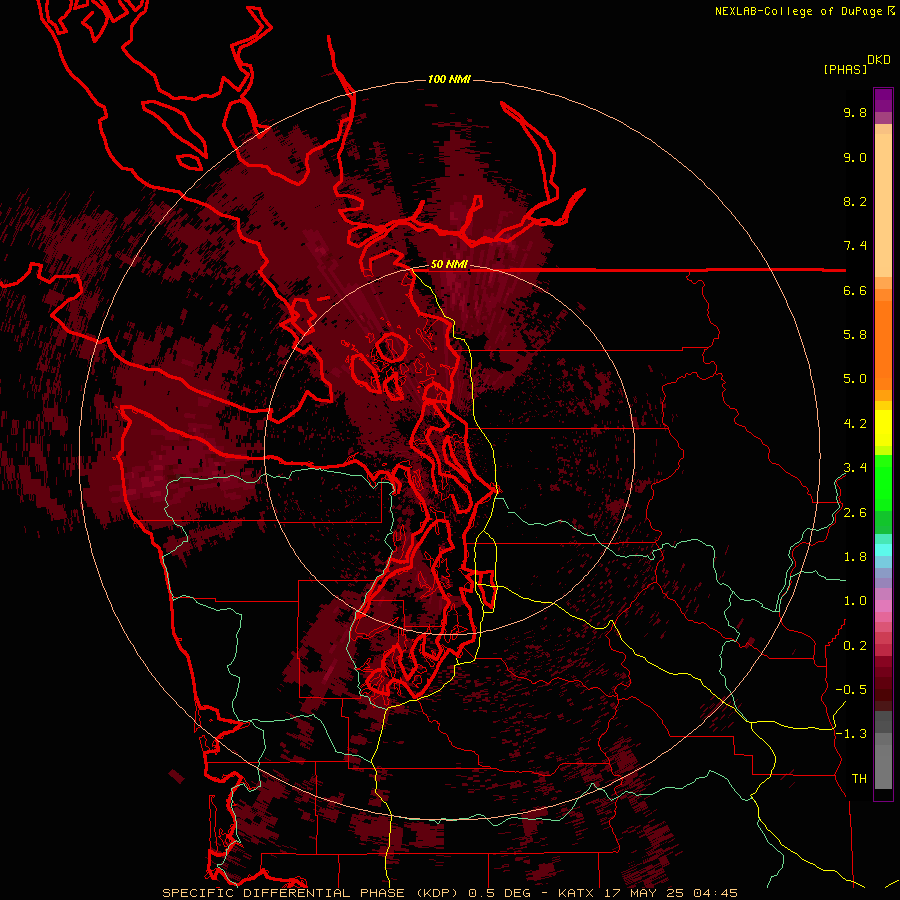The height and width of the screenshot is (900, 900).
Task: Select the 0.2 scale value
Action: pyautogui.click(x=855, y=646)
